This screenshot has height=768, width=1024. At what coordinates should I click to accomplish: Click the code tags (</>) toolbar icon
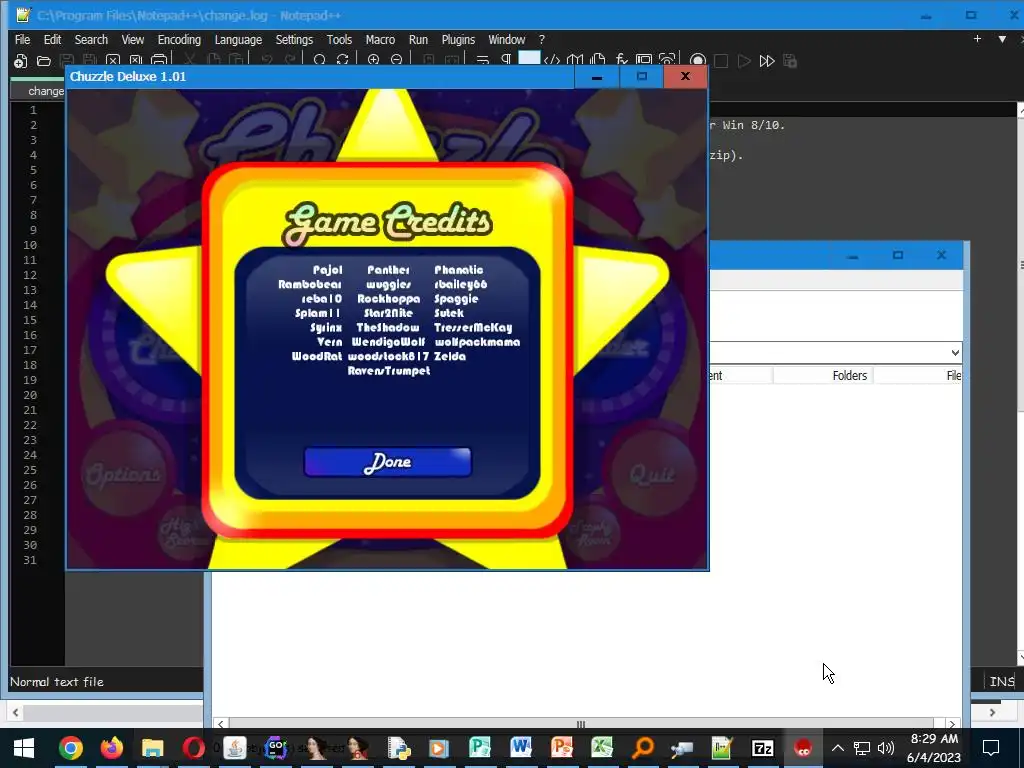click(552, 61)
